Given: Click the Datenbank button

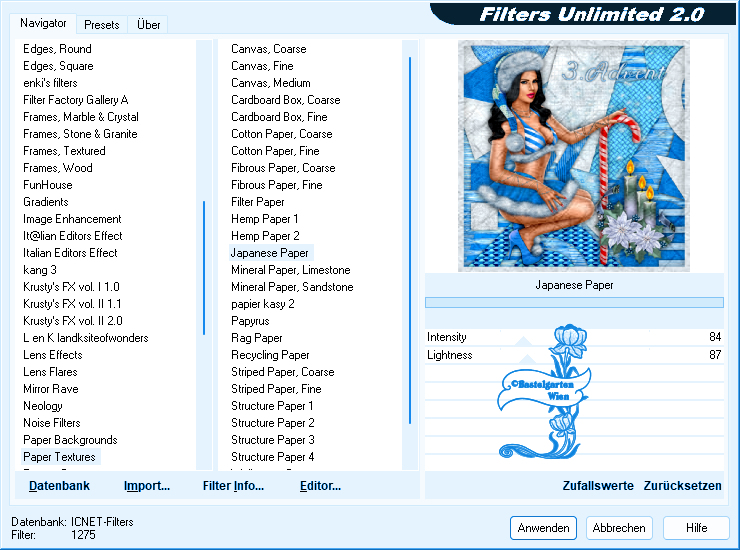Looking at the screenshot, I should pyautogui.click(x=59, y=486).
